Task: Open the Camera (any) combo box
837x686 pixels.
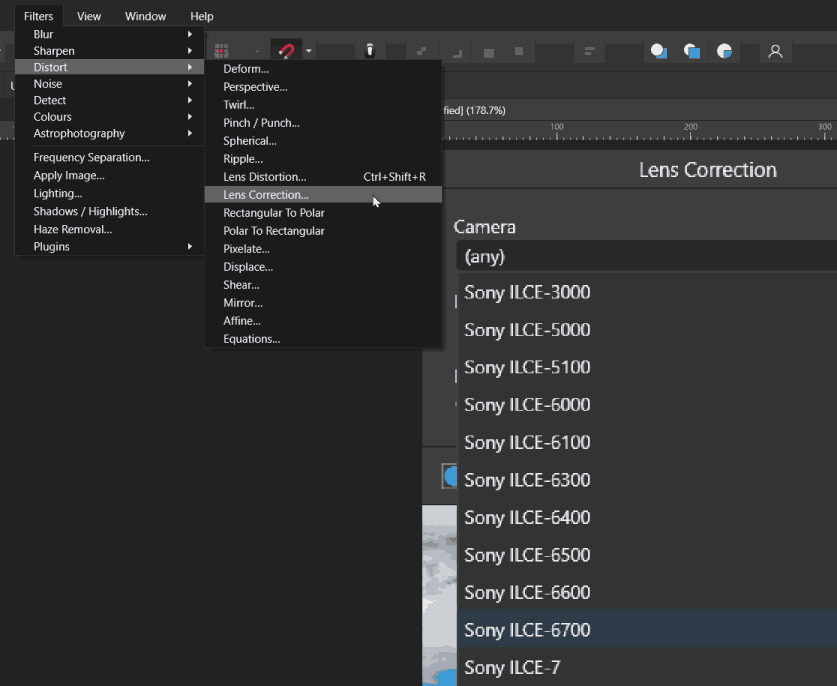Action: tap(647, 257)
